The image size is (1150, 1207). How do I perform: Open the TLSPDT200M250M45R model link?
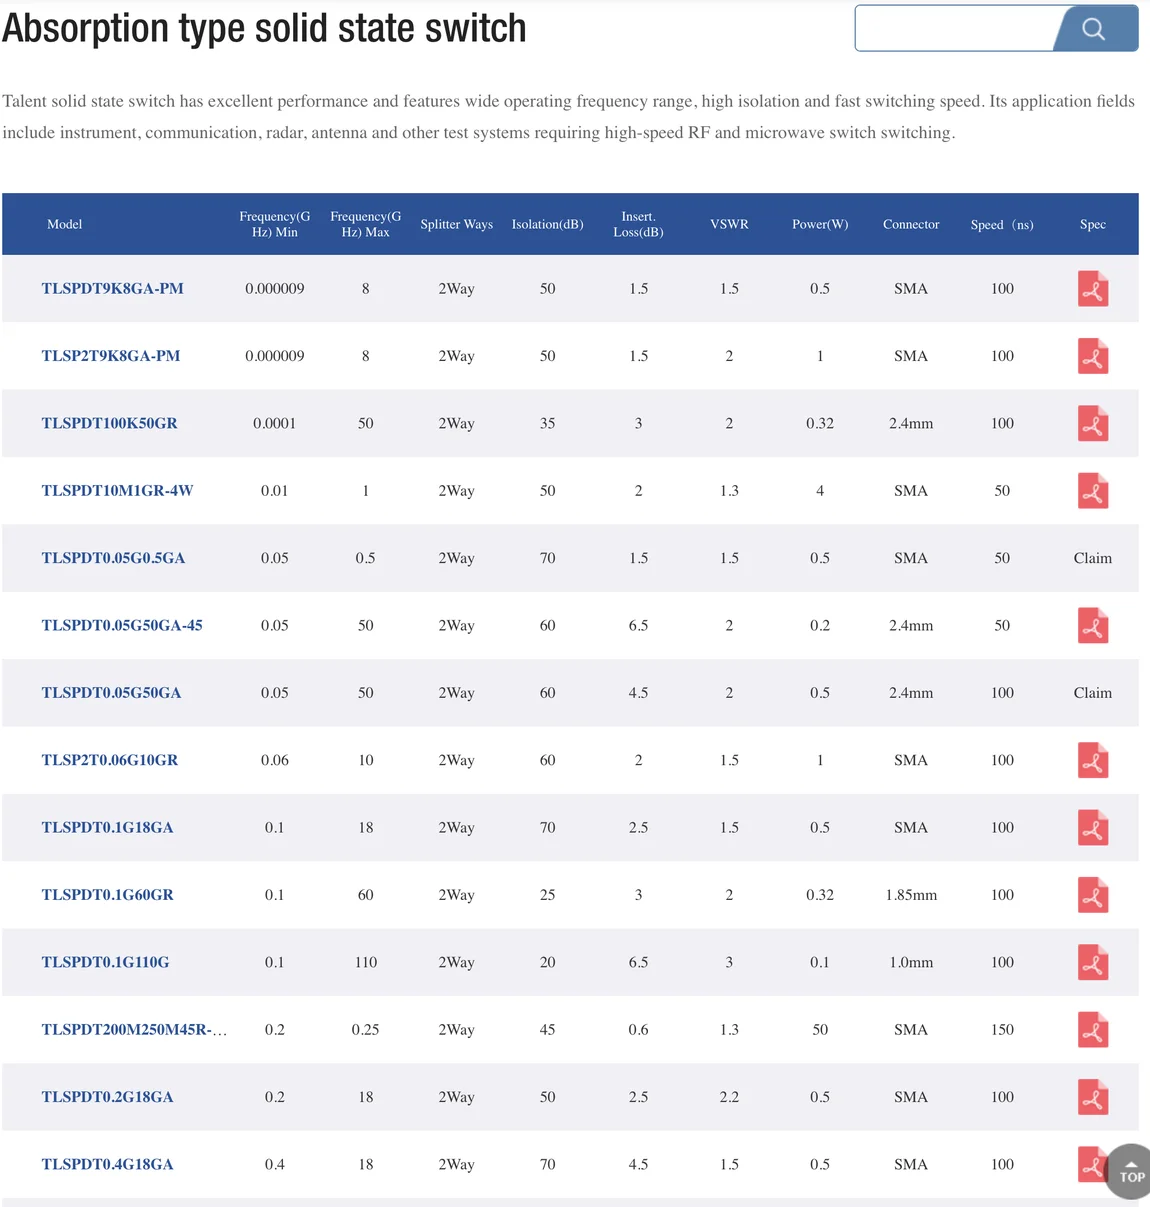pos(134,1030)
